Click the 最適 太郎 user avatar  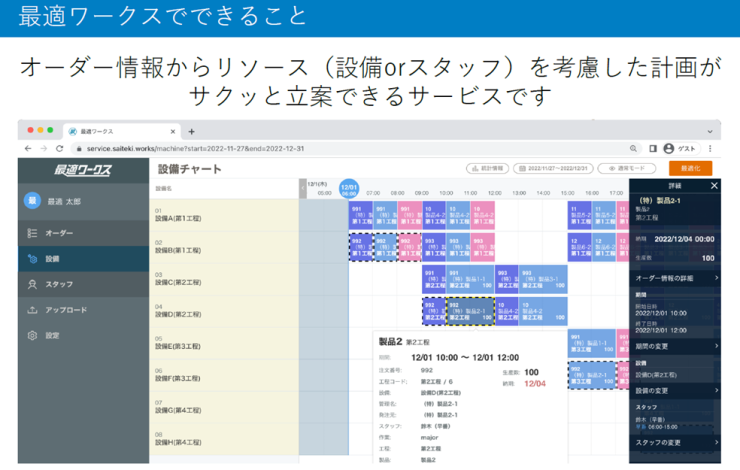tap(32, 201)
